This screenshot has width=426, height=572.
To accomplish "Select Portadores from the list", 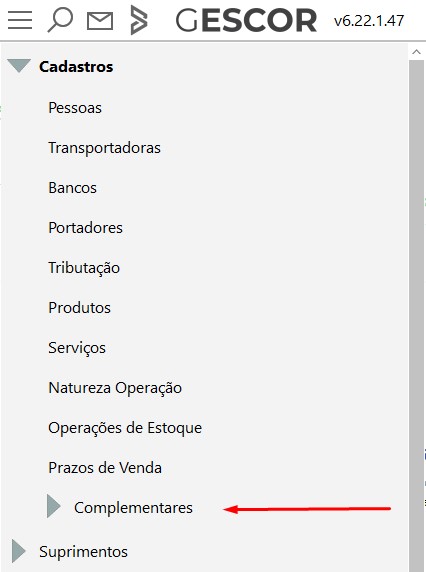I will click(x=85, y=228).
